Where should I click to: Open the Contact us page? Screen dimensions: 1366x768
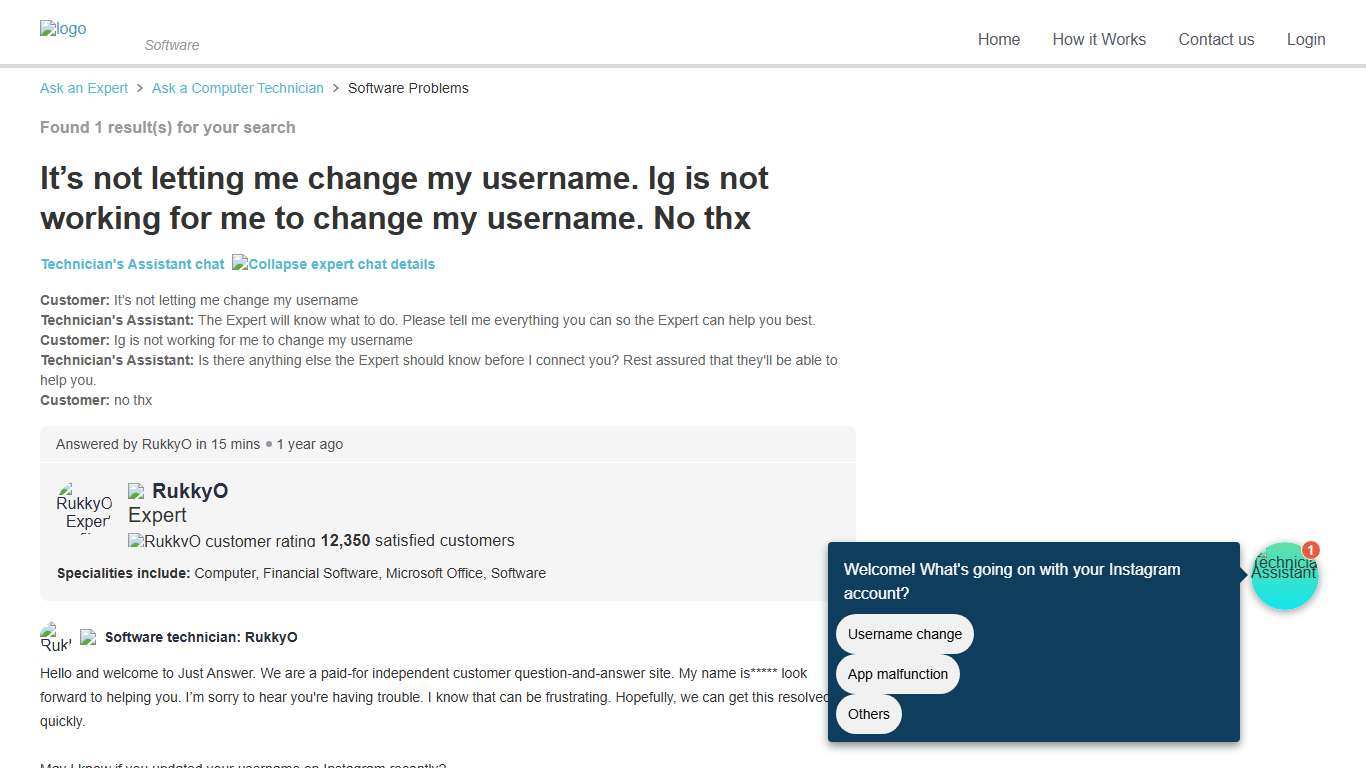(x=1216, y=39)
